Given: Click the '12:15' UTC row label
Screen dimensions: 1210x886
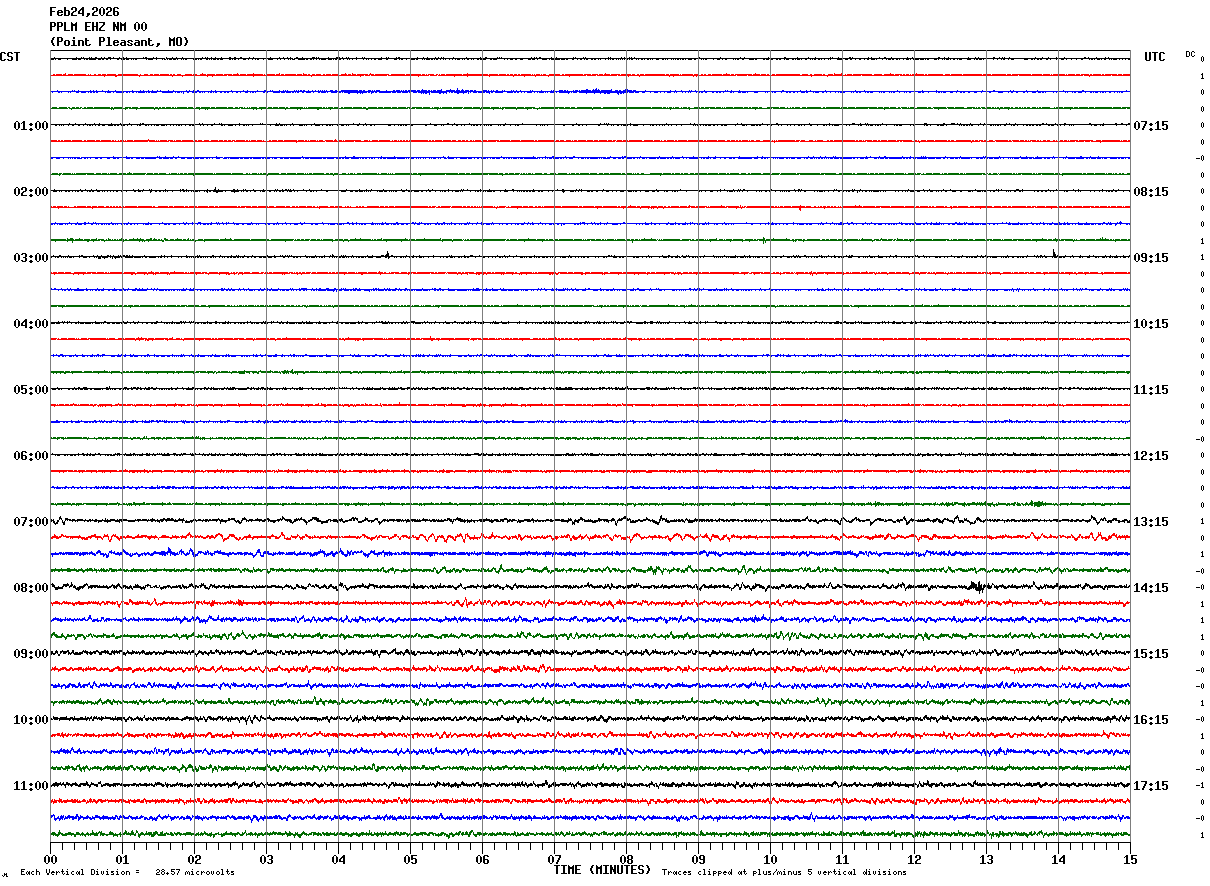Looking at the screenshot, I should [1151, 456].
